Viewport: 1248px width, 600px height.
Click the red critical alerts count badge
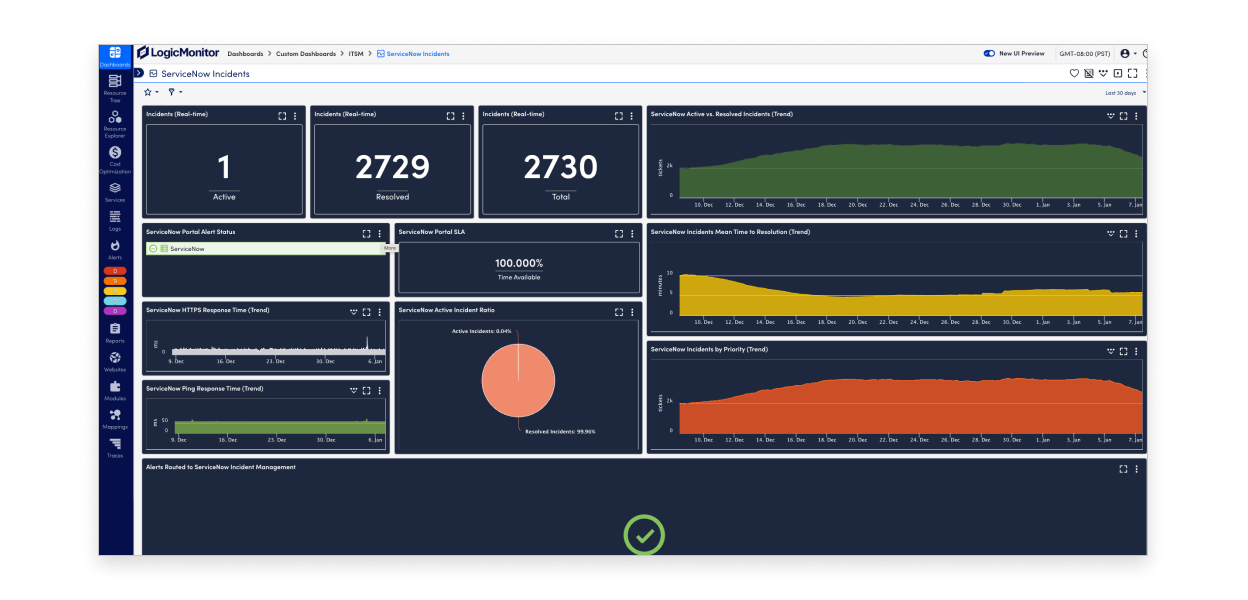point(115,271)
